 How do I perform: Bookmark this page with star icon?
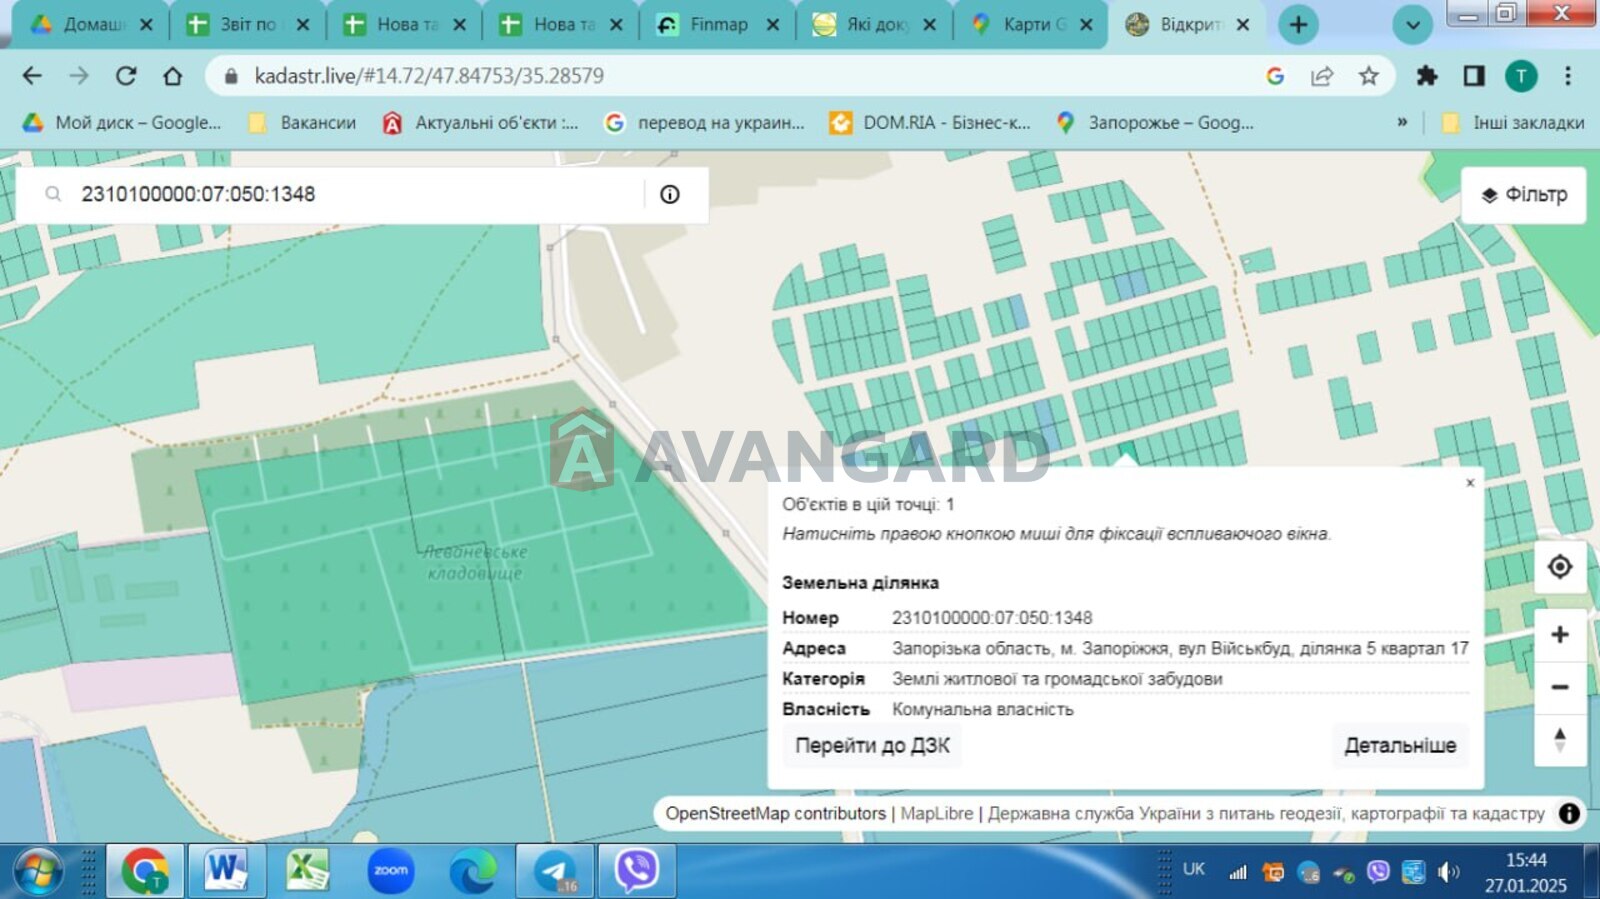[x=1368, y=76]
